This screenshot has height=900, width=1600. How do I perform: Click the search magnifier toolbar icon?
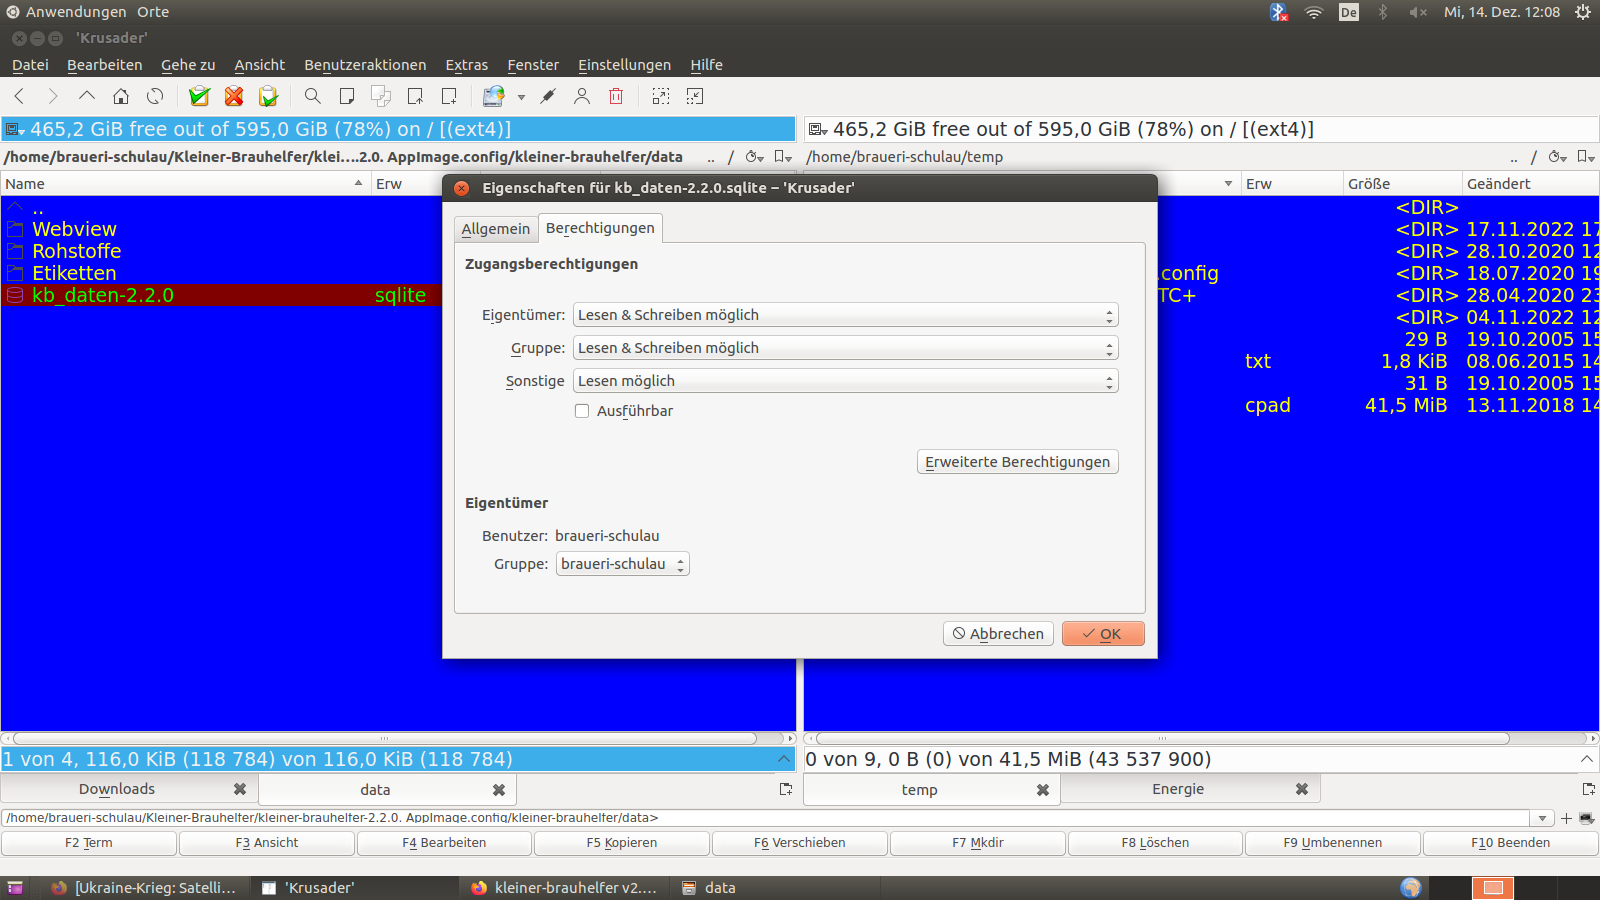point(313,96)
